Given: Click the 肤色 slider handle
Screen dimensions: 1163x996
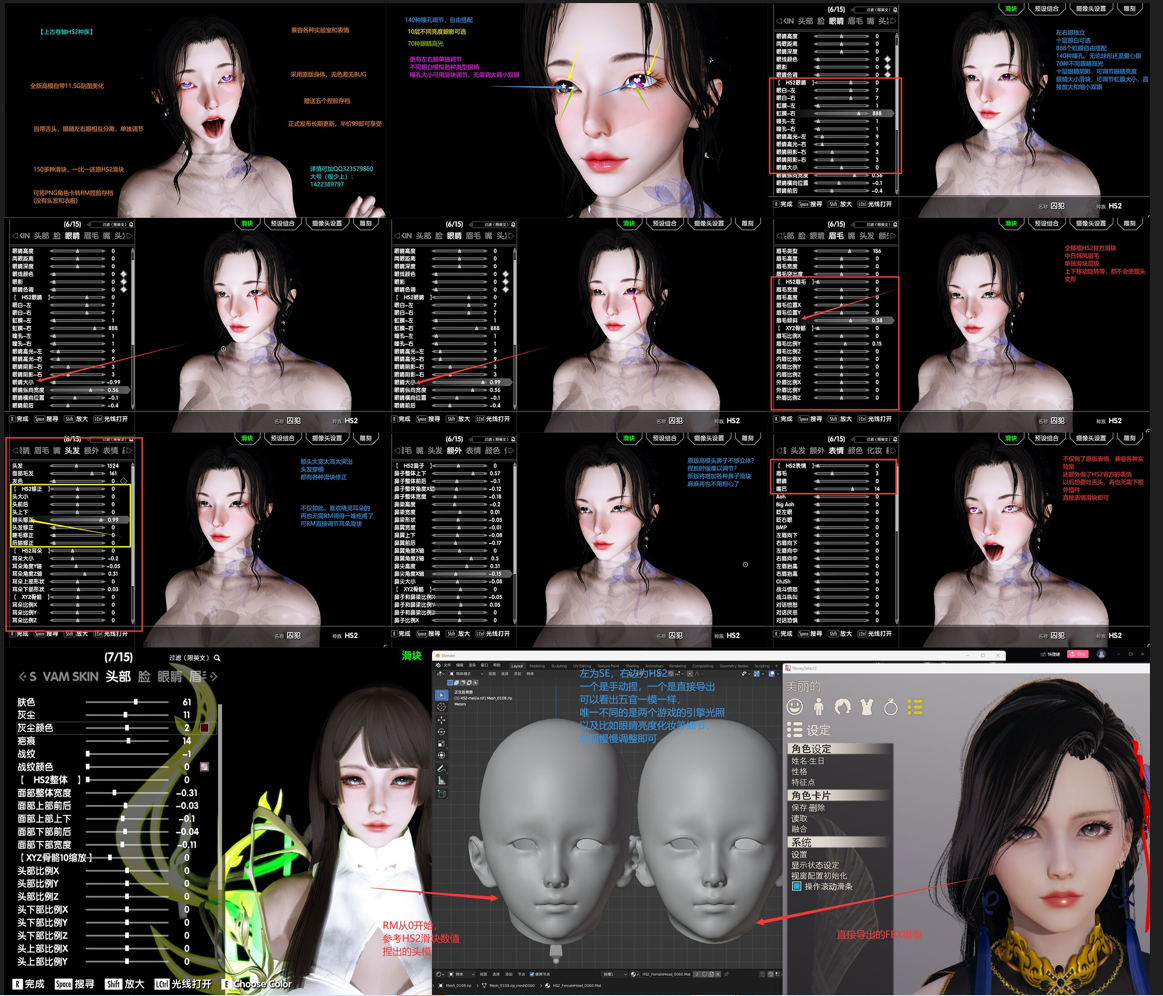Looking at the screenshot, I should pyautogui.click(x=136, y=702).
